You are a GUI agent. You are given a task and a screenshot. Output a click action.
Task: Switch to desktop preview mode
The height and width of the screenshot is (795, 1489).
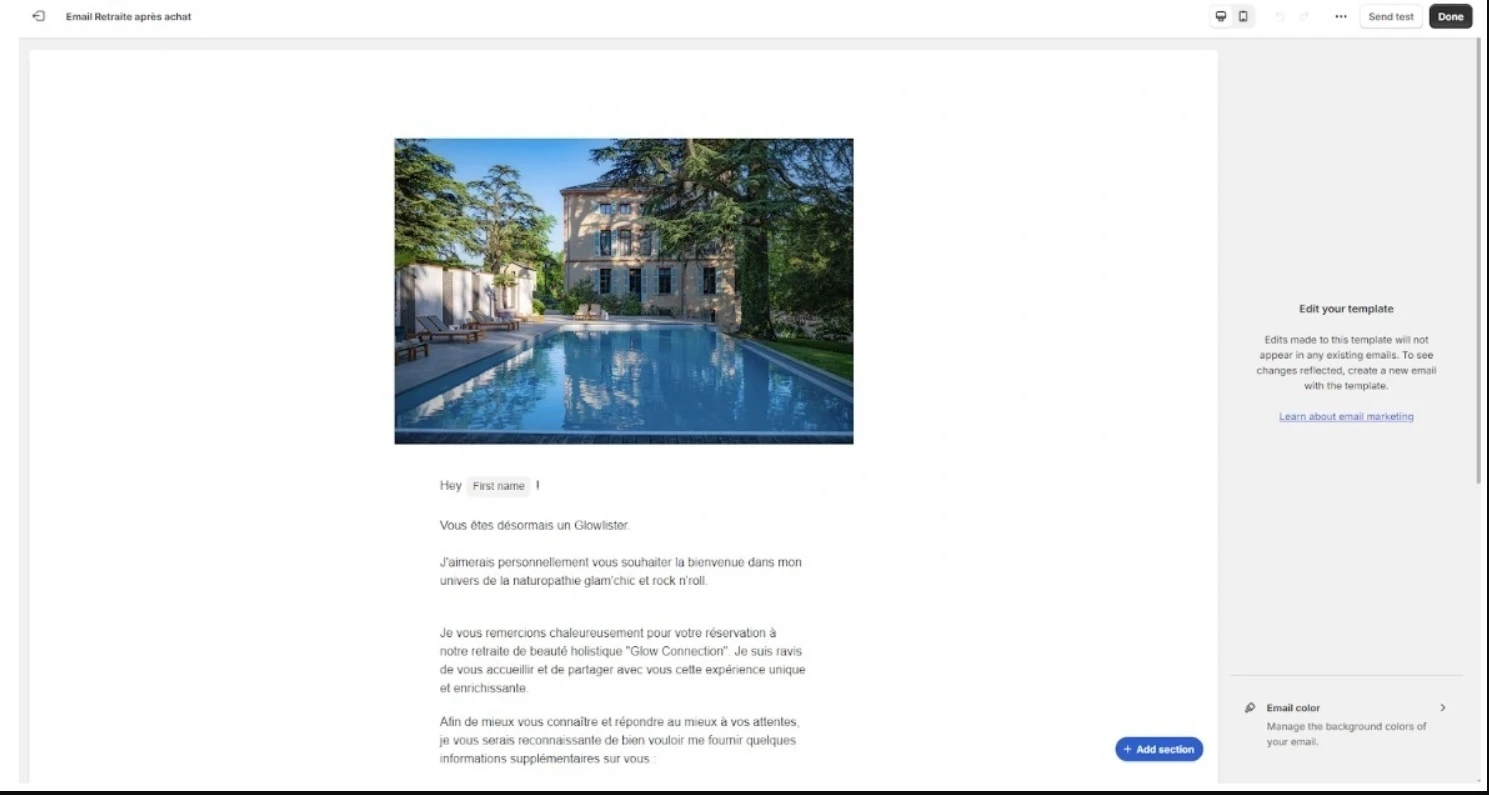(x=1221, y=17)
